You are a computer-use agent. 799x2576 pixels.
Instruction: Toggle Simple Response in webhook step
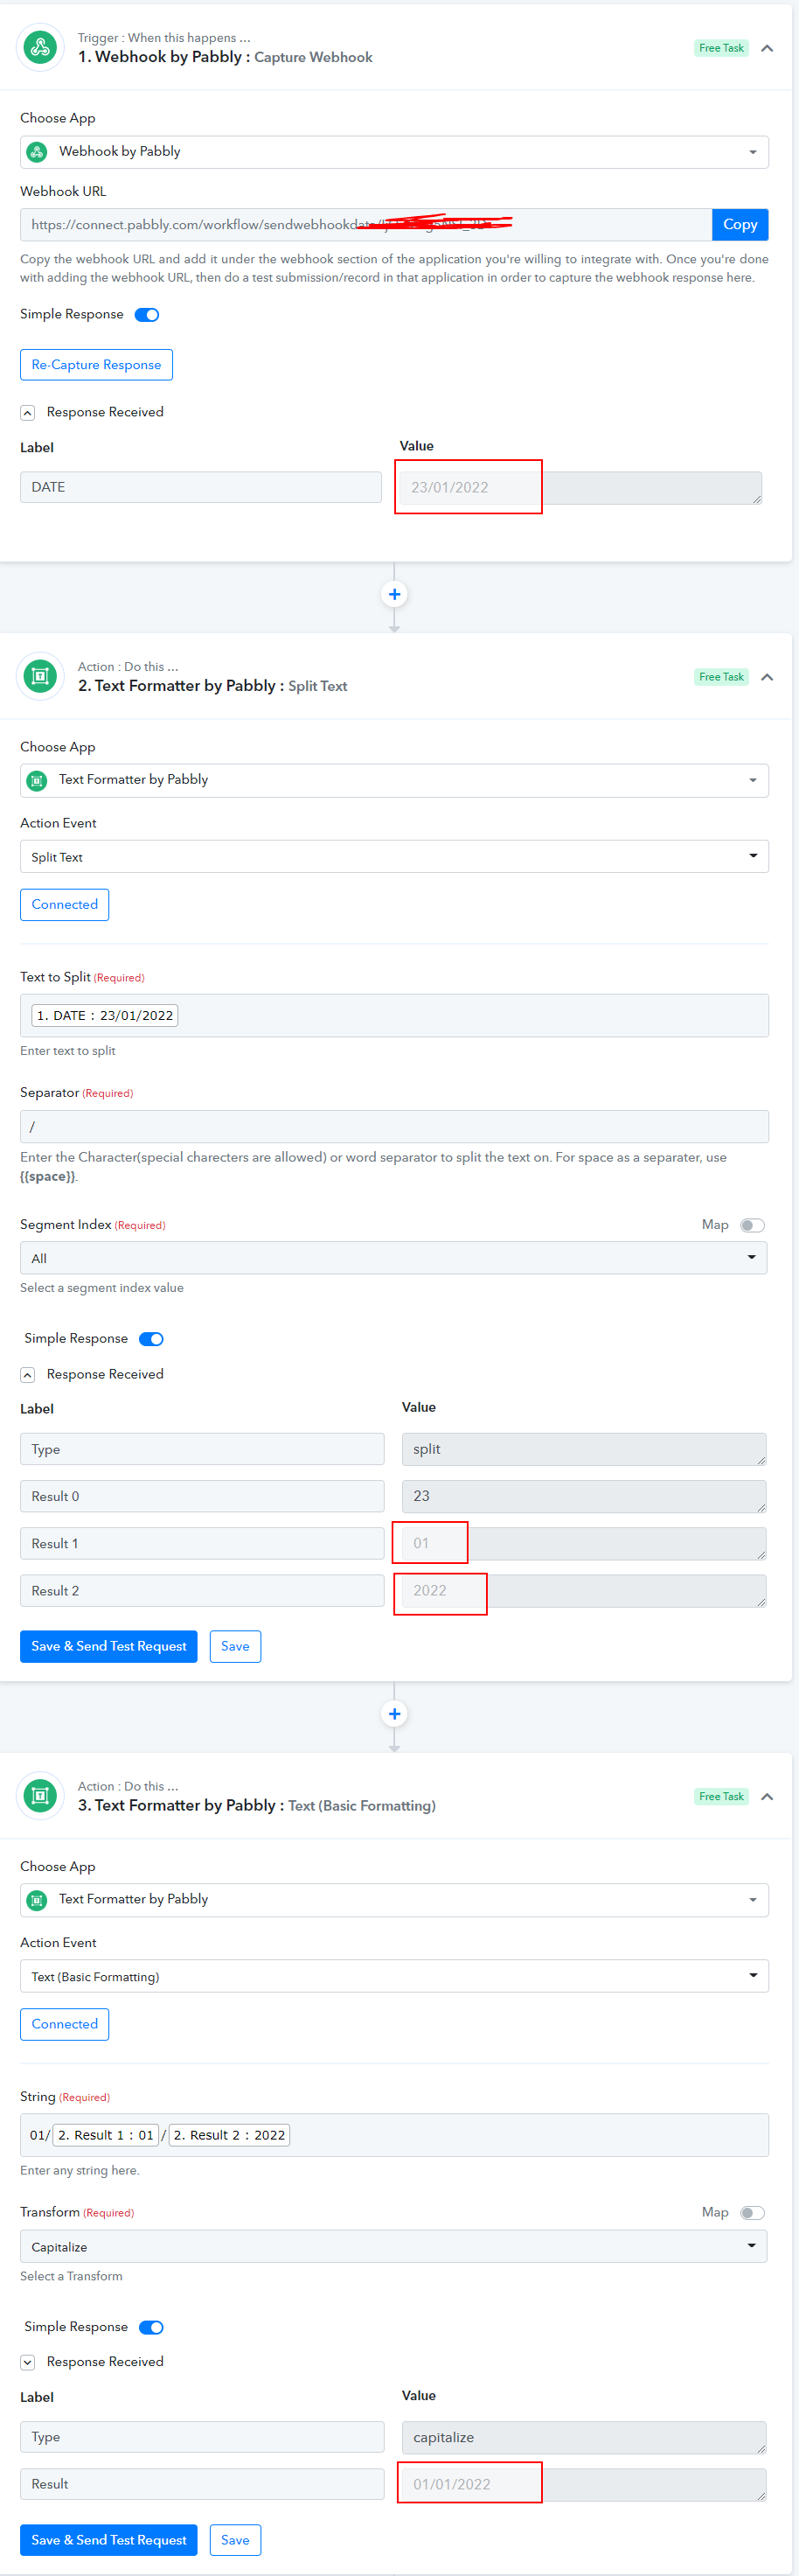click(x=147, y=315)
